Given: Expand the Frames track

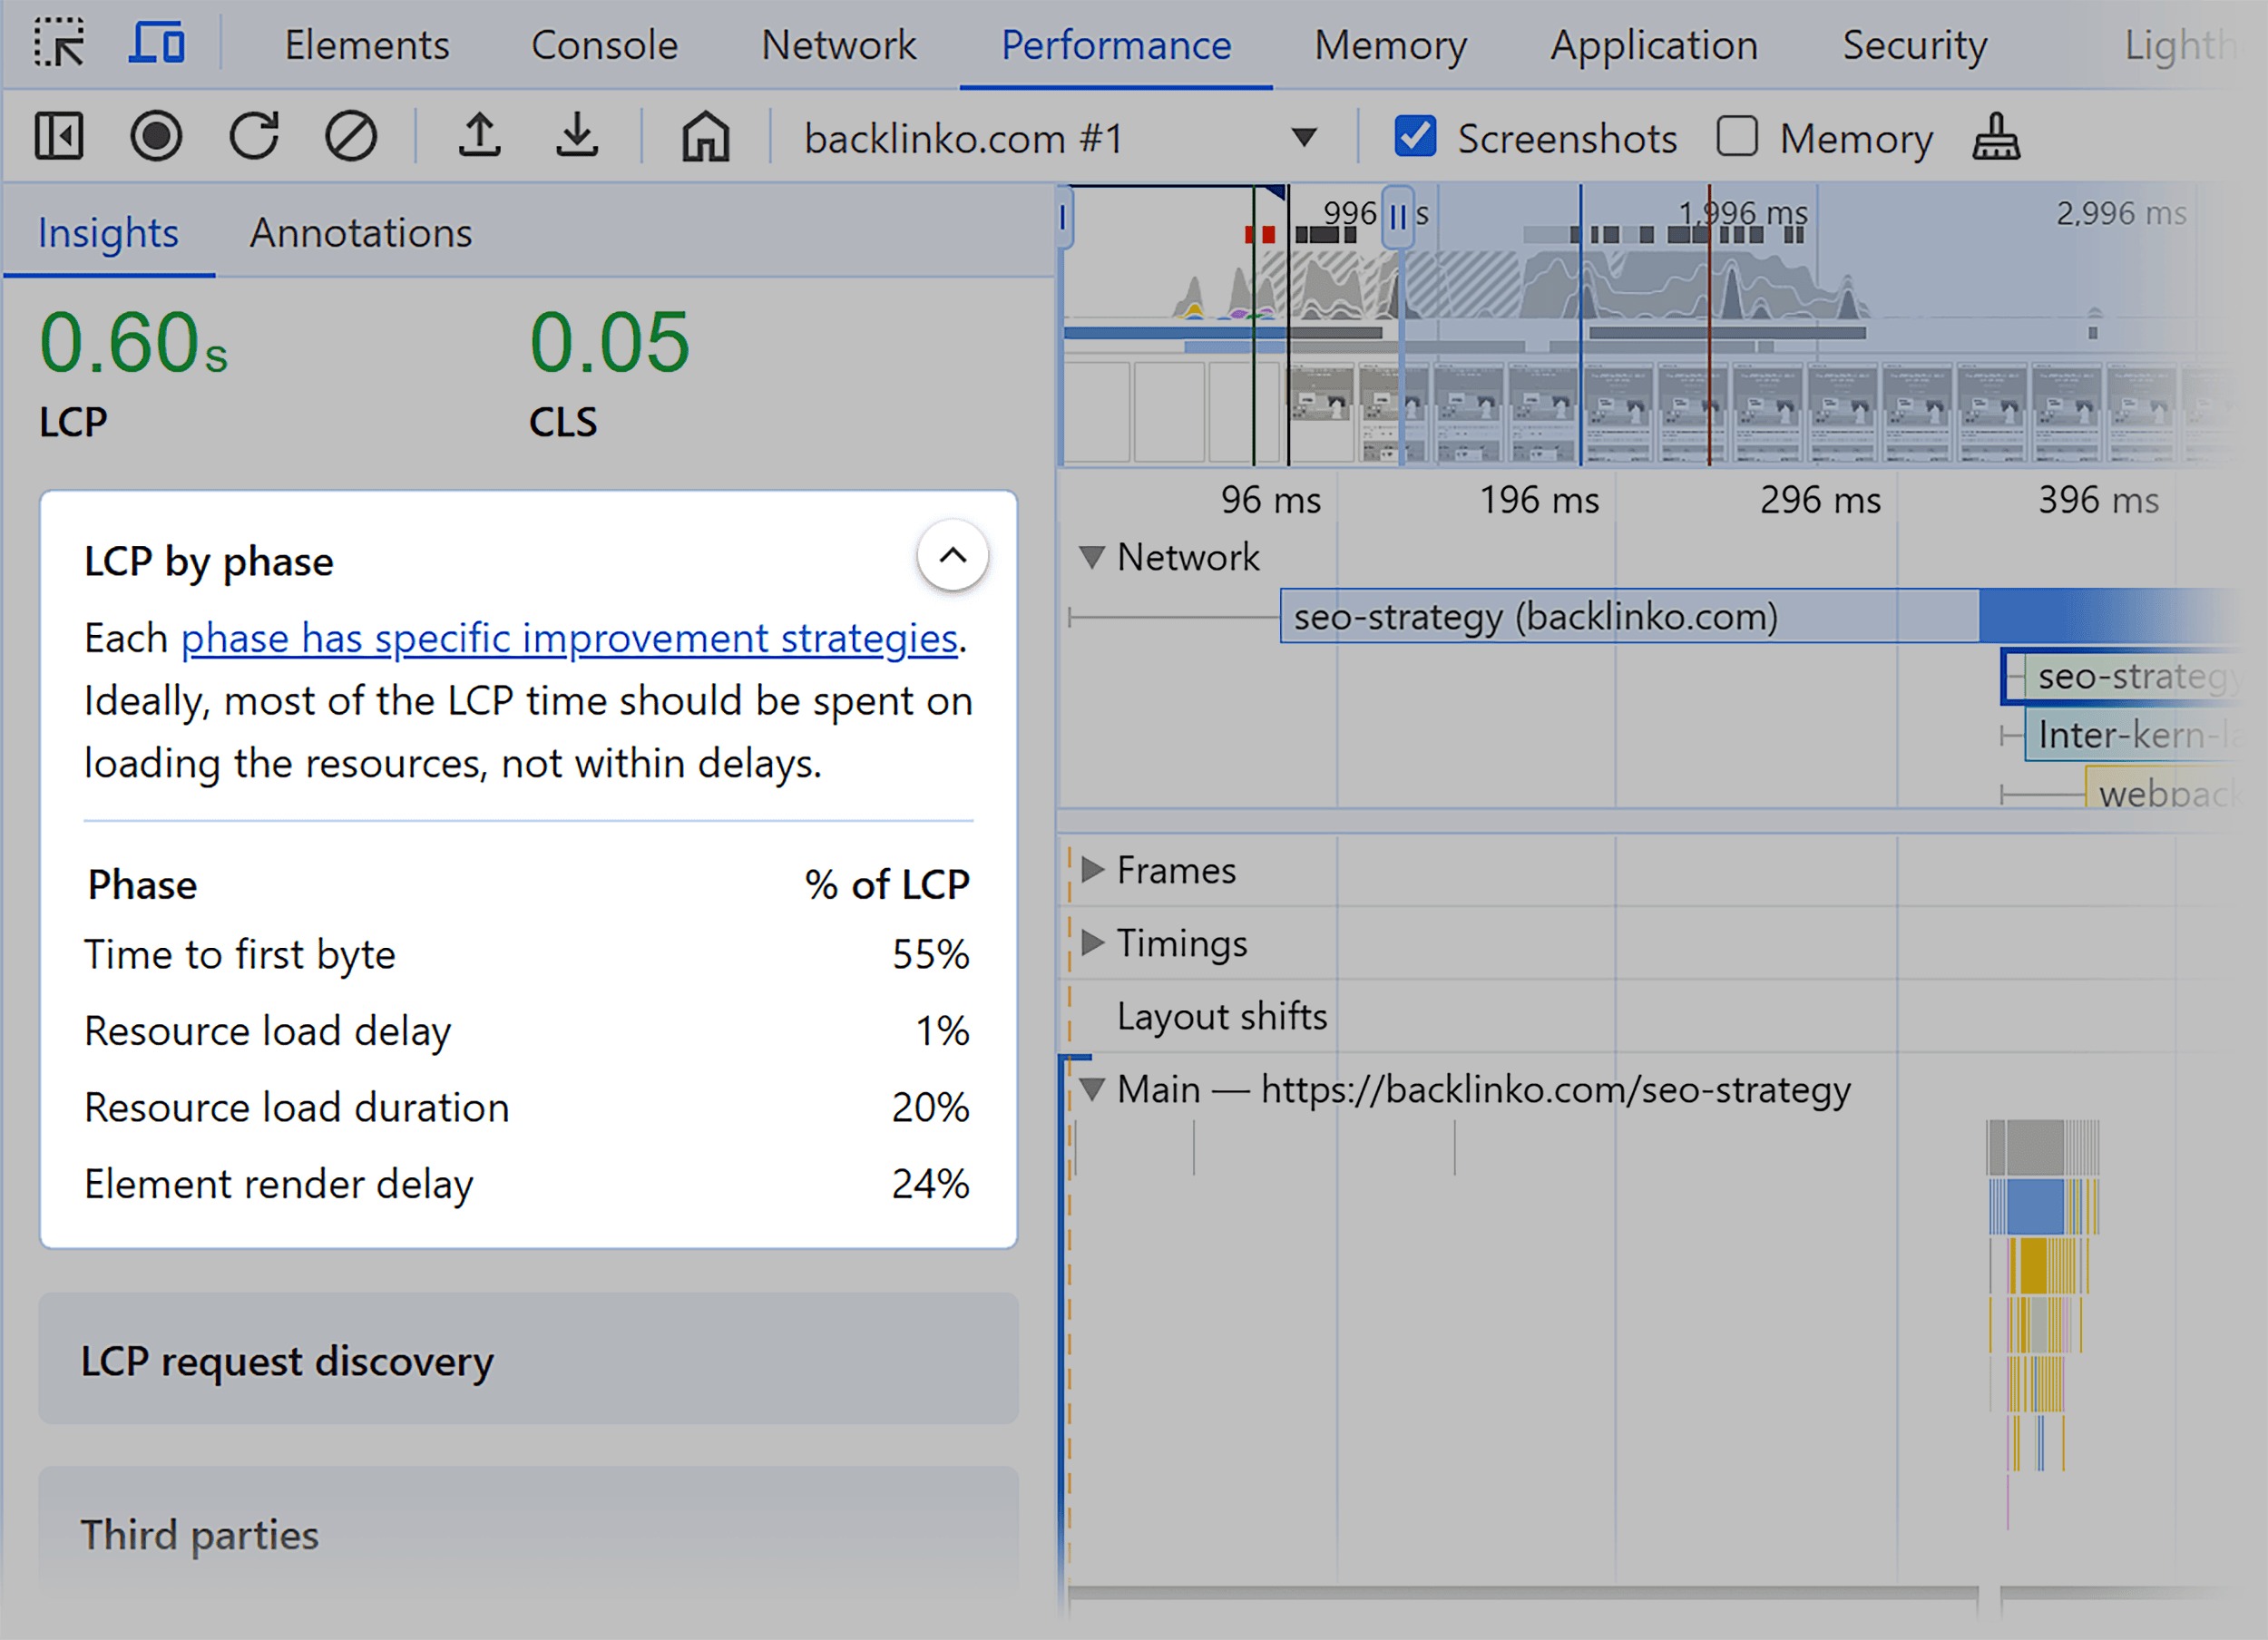Looking at the screenshot, I should [1092, 870].
